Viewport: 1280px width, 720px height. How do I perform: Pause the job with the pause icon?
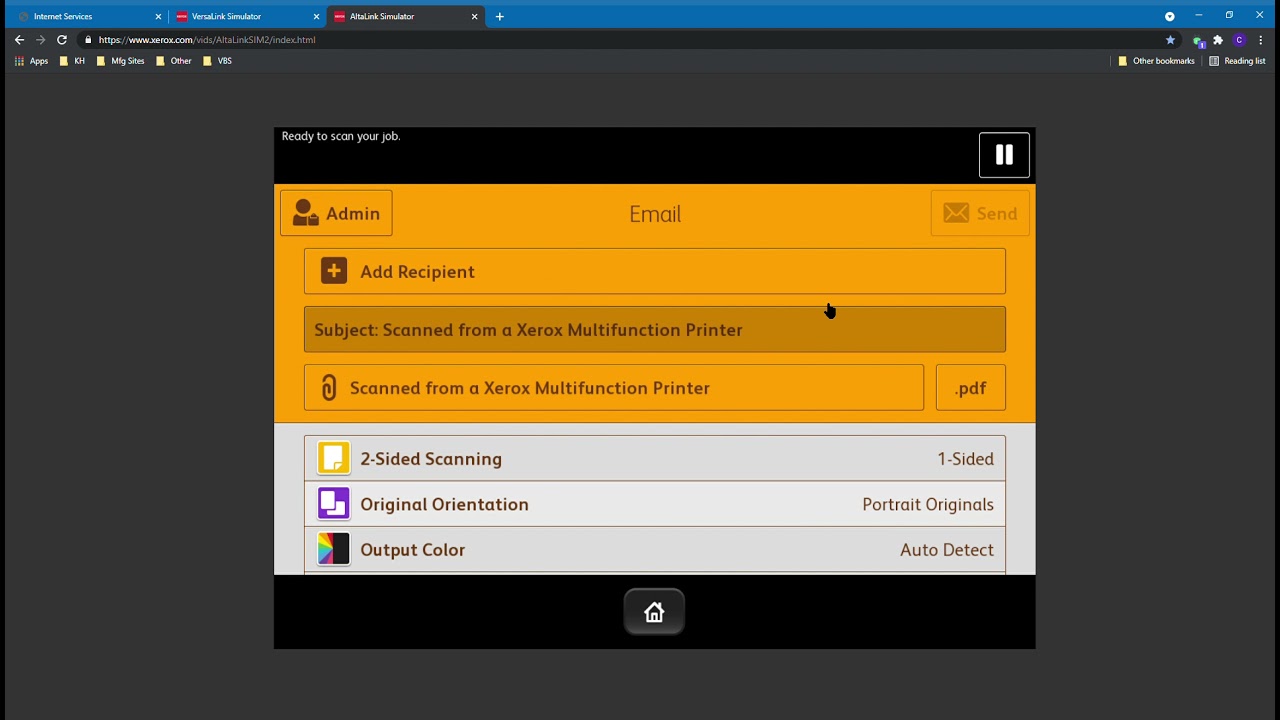1004,155
